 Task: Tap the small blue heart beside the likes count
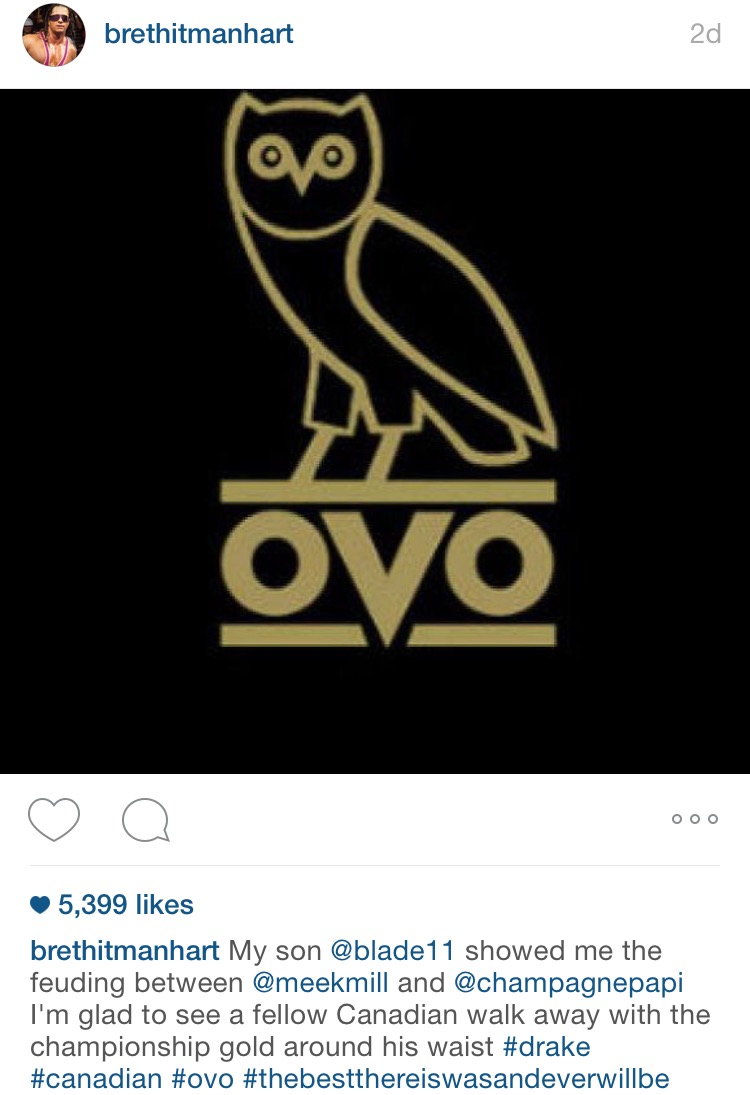point(41,905)
